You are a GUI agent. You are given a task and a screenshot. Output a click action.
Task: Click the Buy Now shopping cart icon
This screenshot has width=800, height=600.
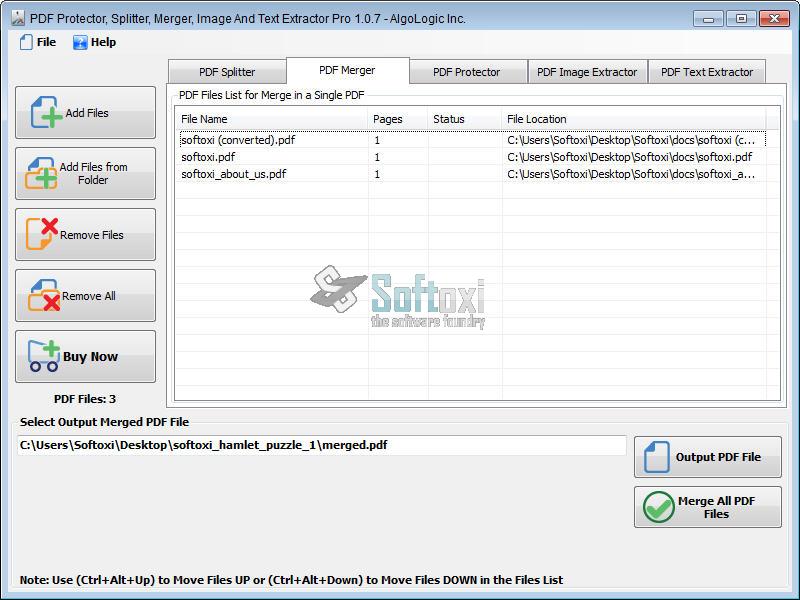tap(44, 356)
